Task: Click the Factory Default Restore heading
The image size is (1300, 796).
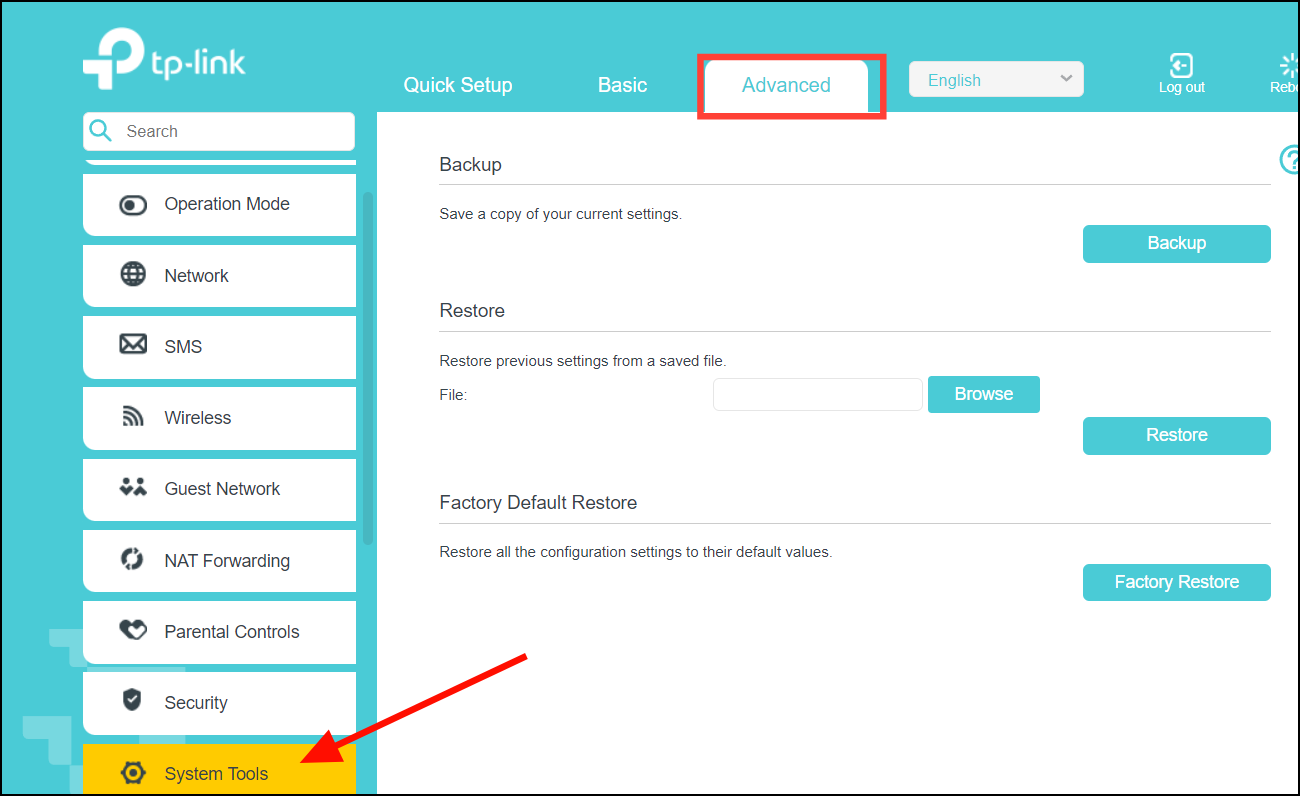Action: tap(538, 502)
